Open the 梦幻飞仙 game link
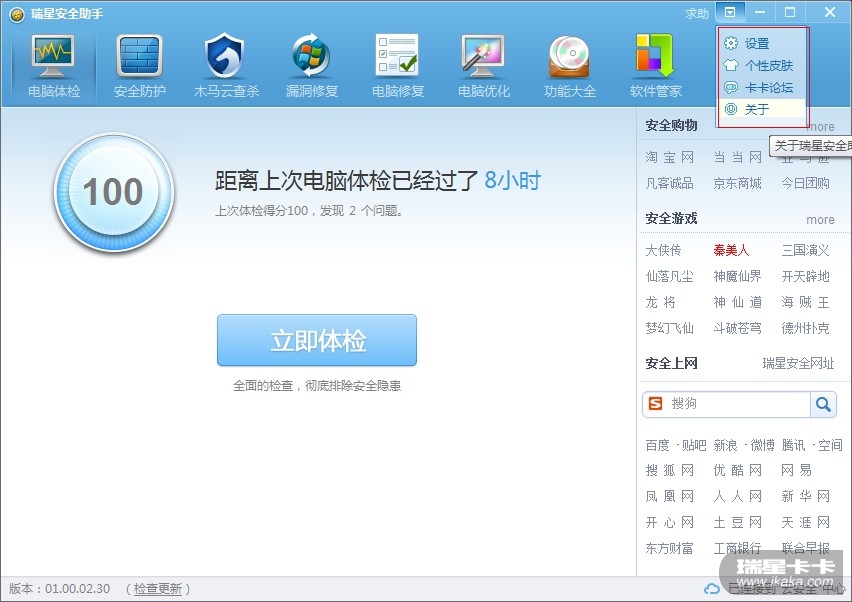The image size is (852, 602). 669,328
